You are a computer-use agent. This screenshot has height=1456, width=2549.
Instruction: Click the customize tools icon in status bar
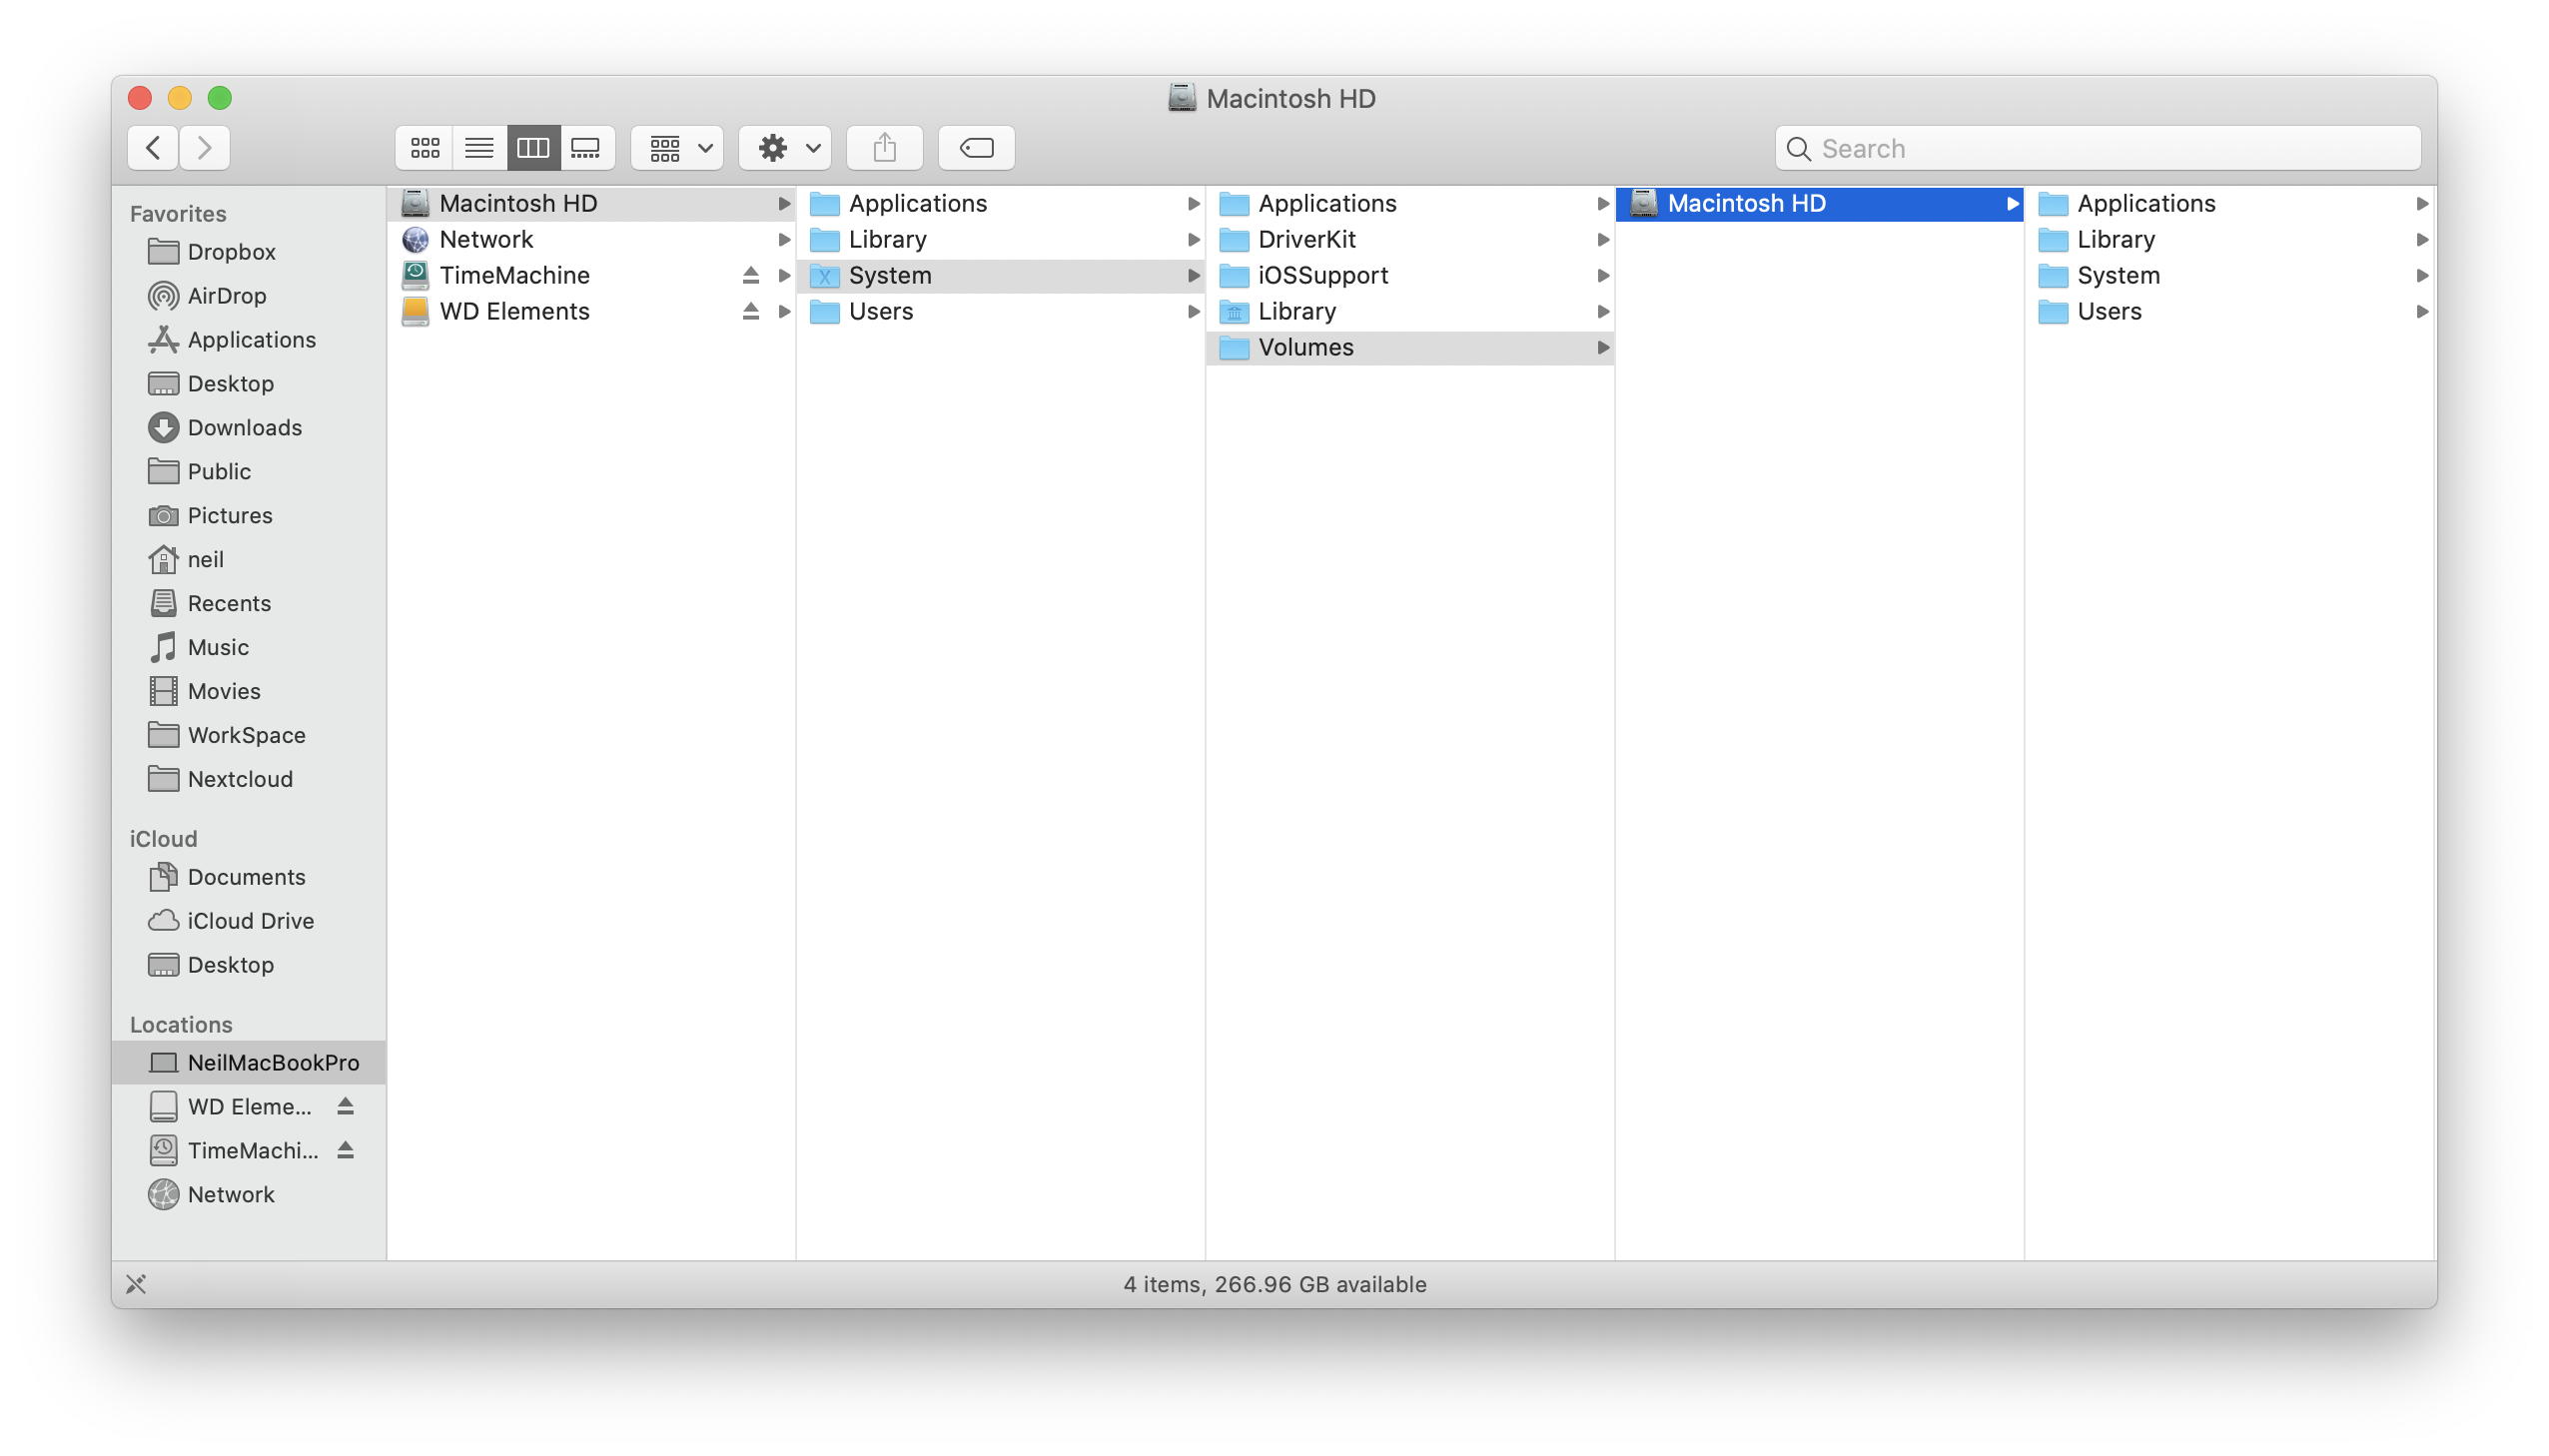(136, 1284)
